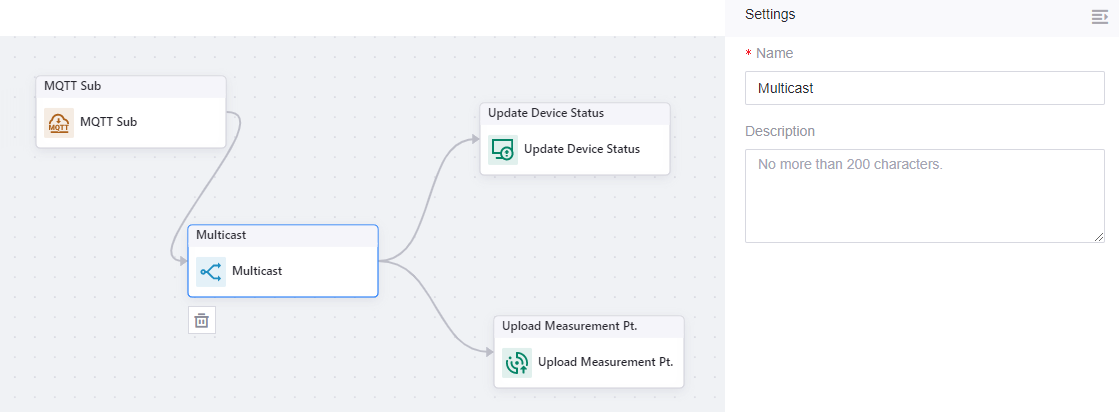This screenshot has width=1119, height=412.
Task: Select the MQTT Sub node title bar
Action: click(x=130, y=86)
